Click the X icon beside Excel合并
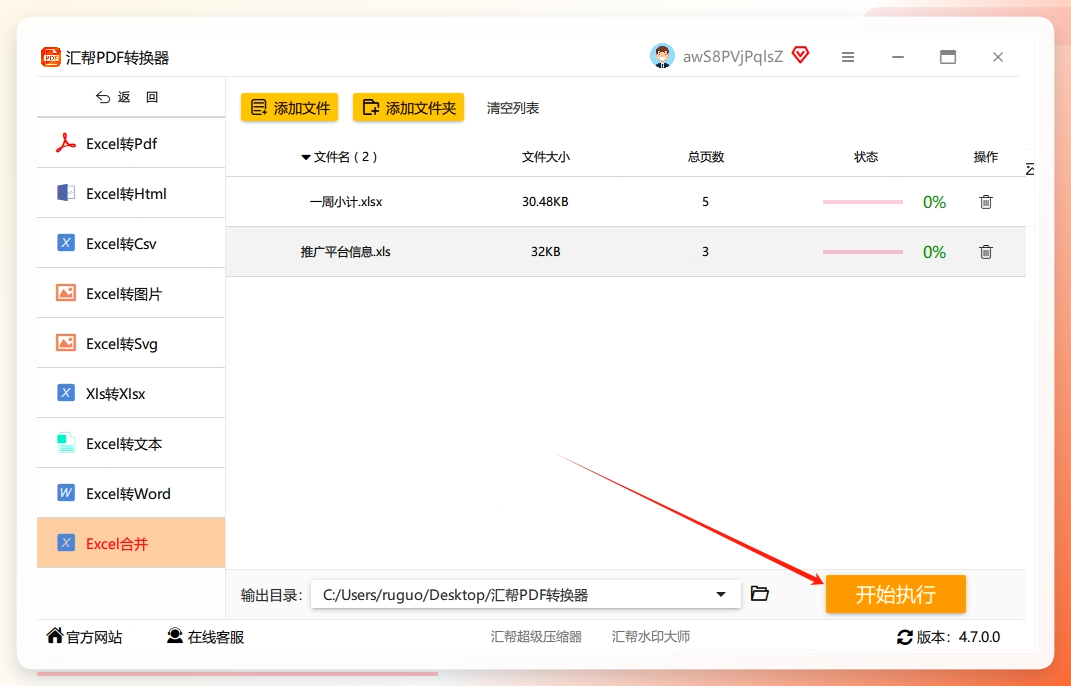1071x686 pixels. click(66, 543)
